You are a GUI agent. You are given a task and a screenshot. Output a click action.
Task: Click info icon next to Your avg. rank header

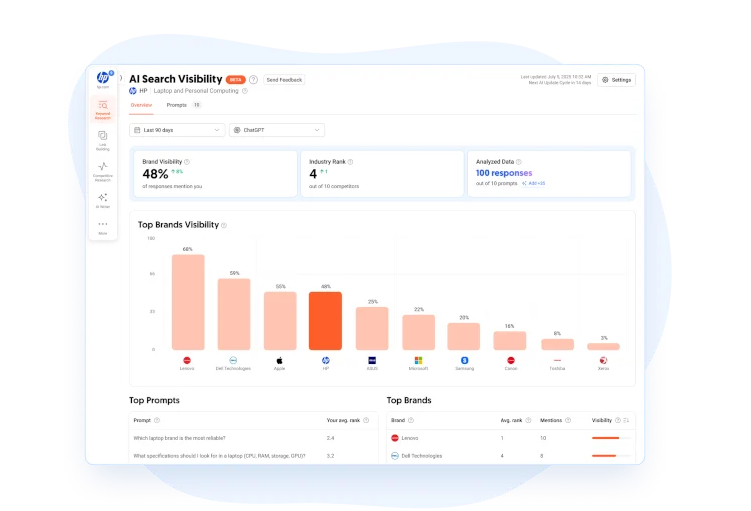tap(366, 420)
